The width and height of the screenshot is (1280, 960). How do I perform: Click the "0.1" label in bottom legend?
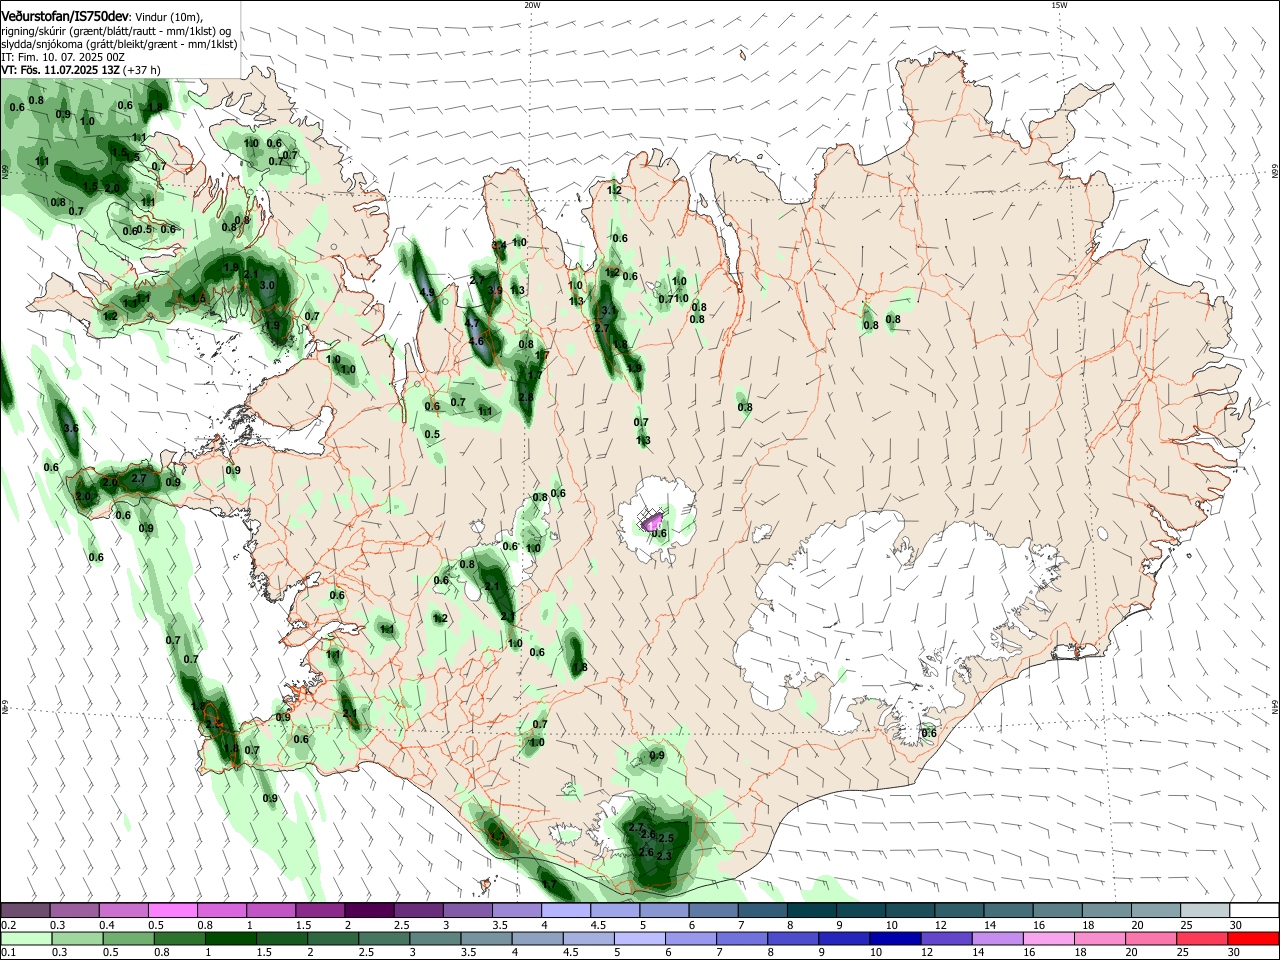tap(8, 952)
